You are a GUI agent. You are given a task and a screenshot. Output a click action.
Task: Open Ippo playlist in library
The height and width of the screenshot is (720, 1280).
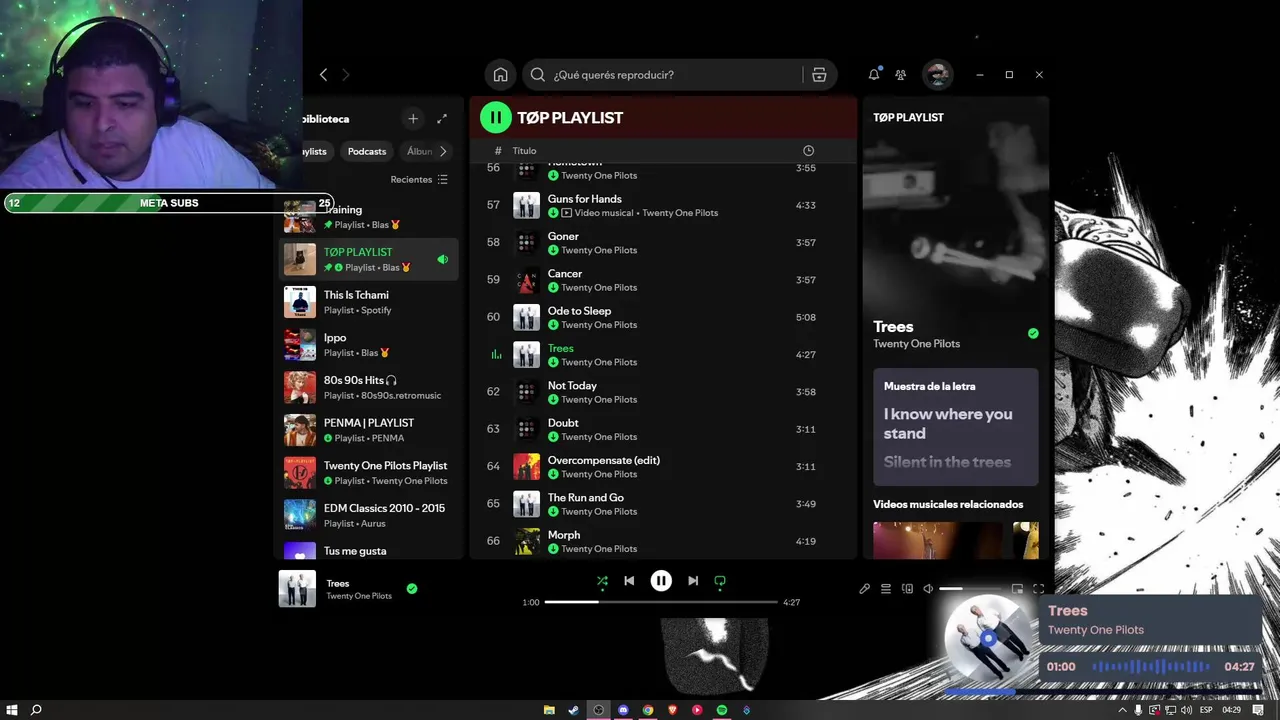(369, 345)
